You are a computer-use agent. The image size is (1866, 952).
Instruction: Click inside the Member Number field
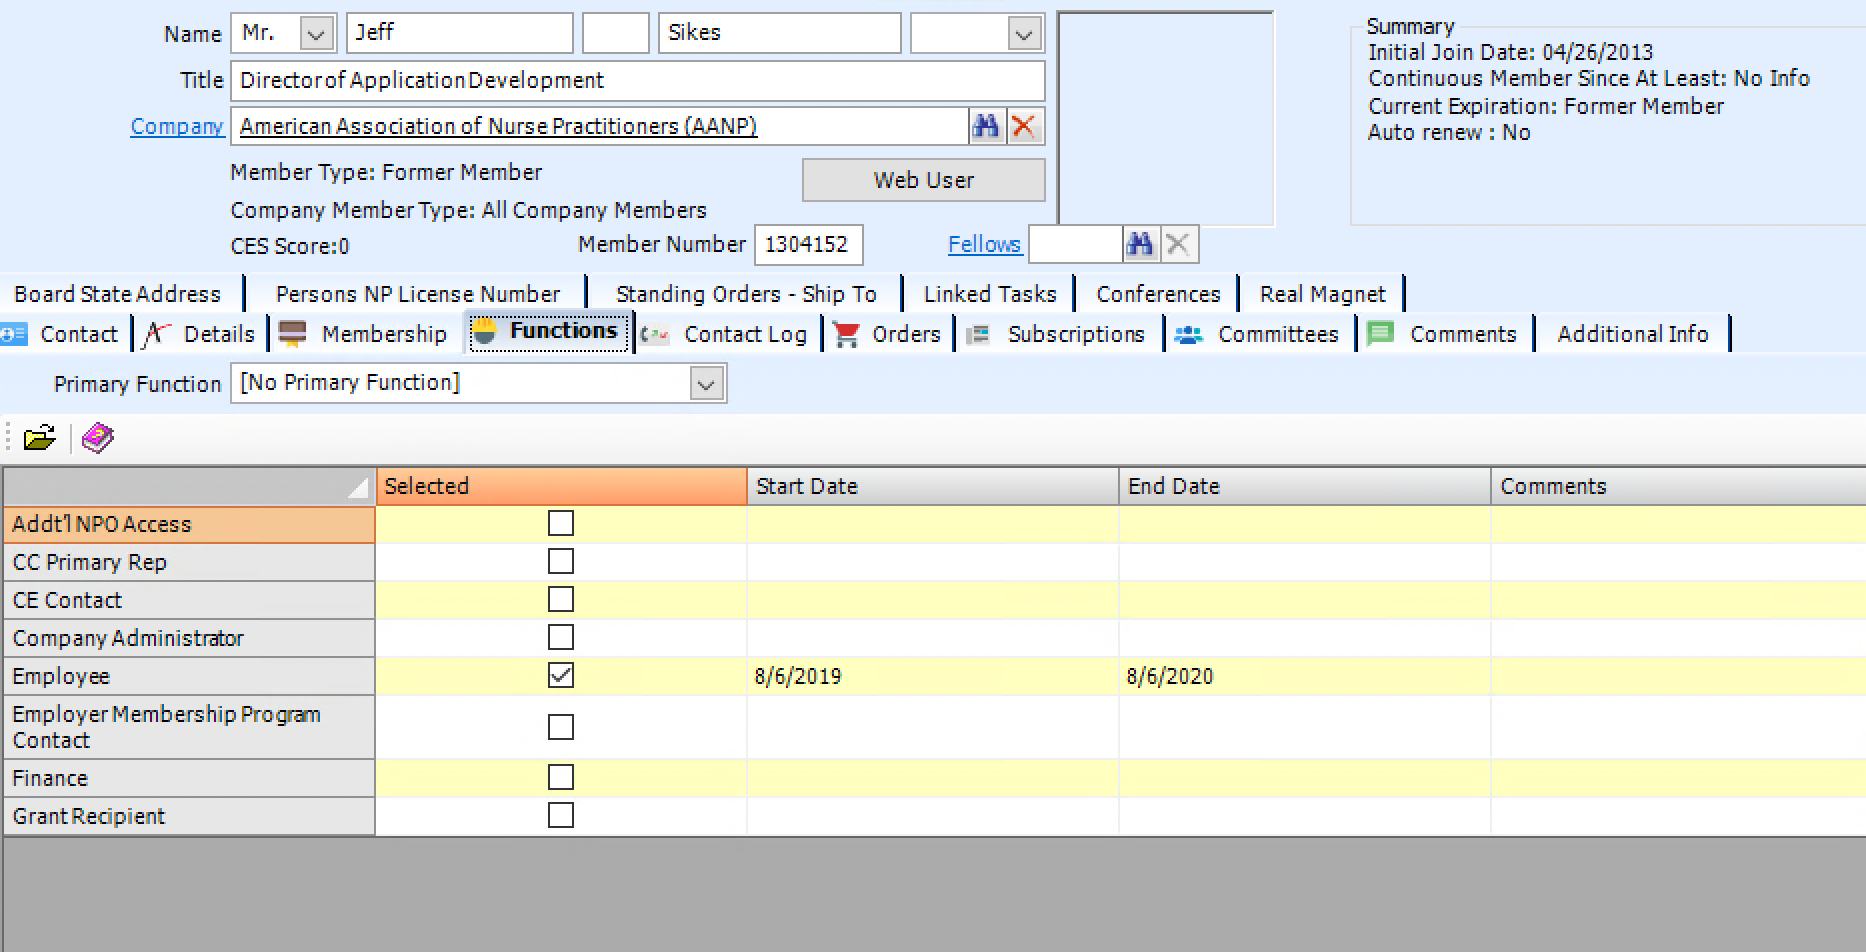(x=808, y=244)
